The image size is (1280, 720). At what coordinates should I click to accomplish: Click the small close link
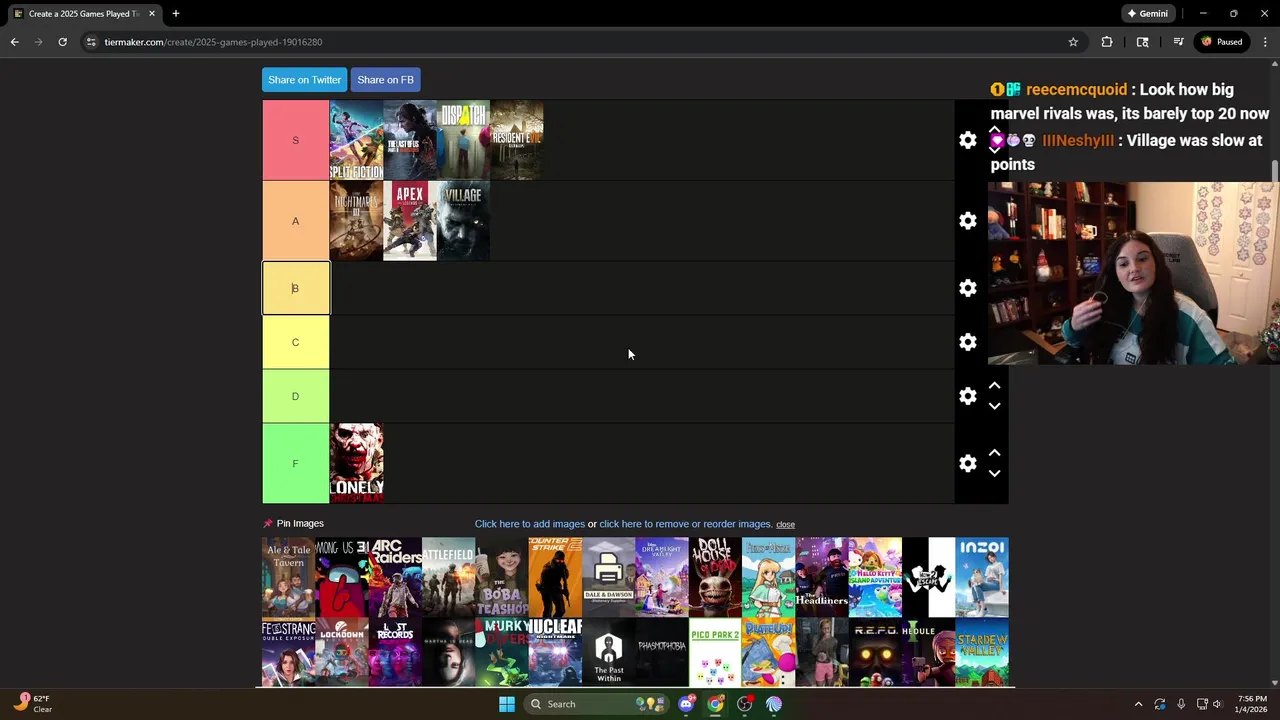[785, 525]
